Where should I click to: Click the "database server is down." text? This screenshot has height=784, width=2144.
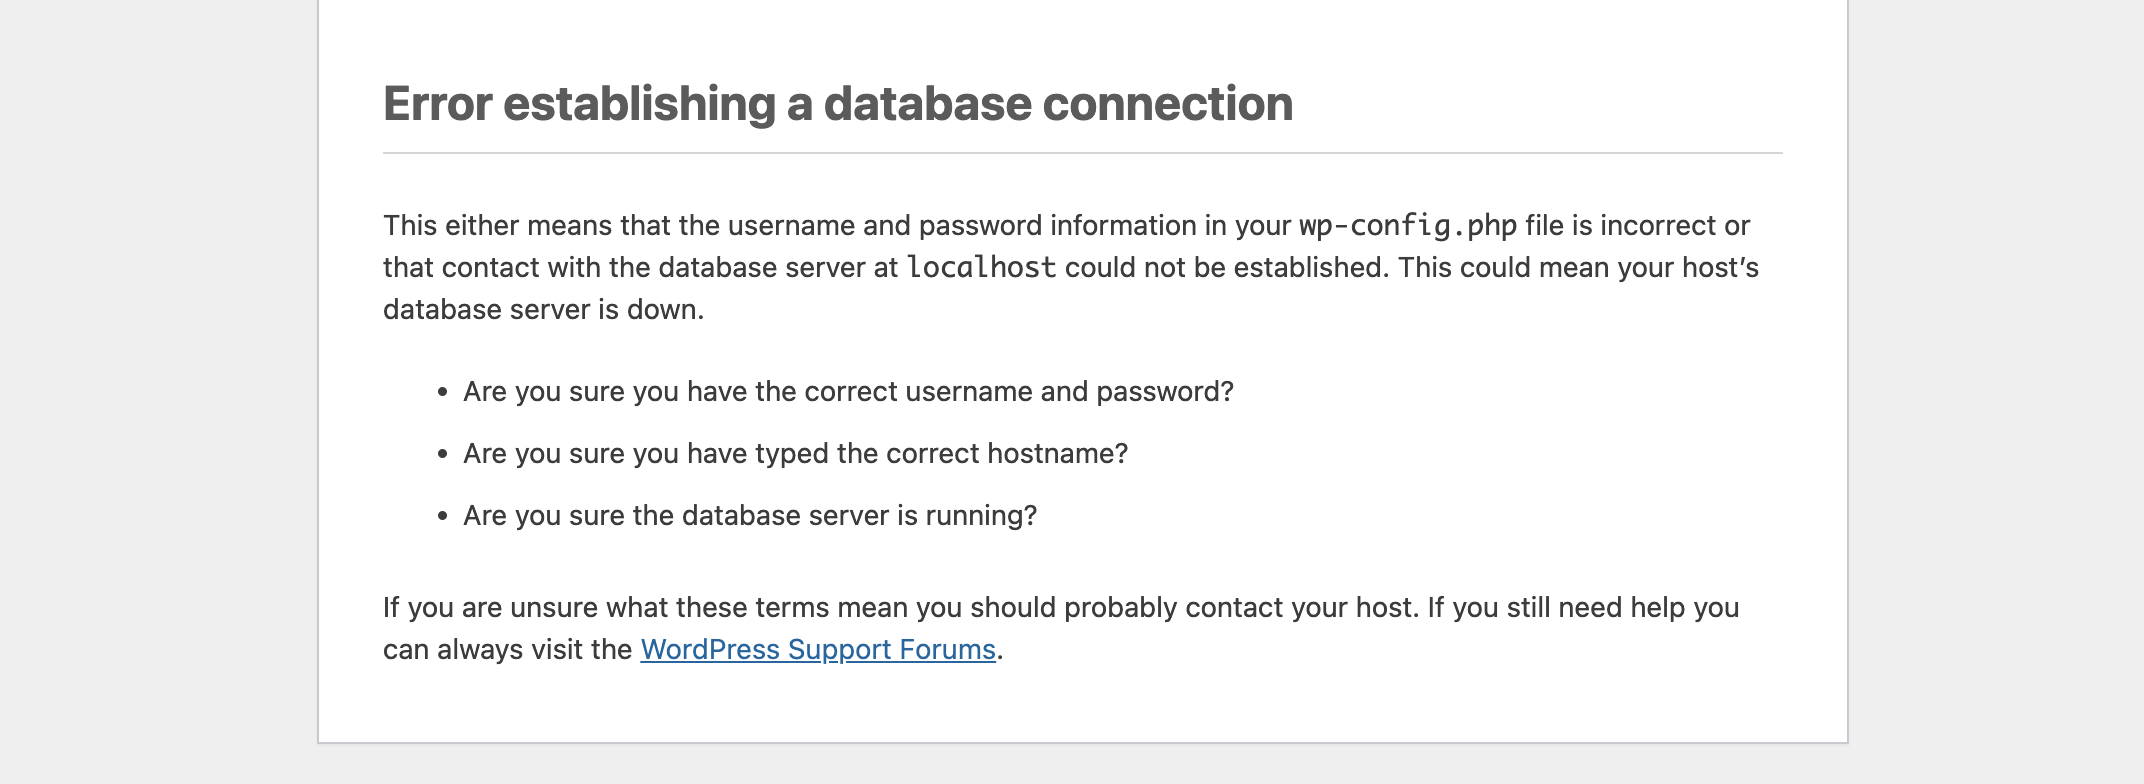543,310
